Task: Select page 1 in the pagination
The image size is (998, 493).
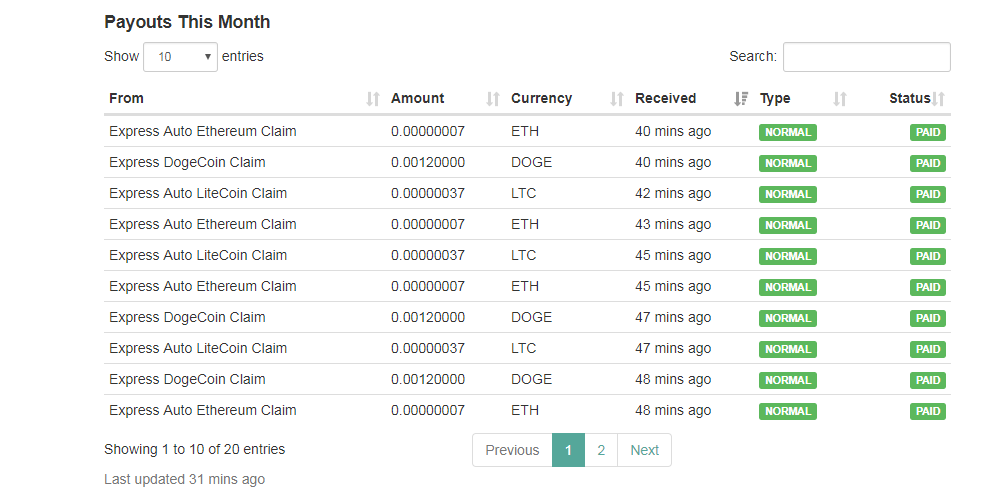Action: tap(568, 450)
